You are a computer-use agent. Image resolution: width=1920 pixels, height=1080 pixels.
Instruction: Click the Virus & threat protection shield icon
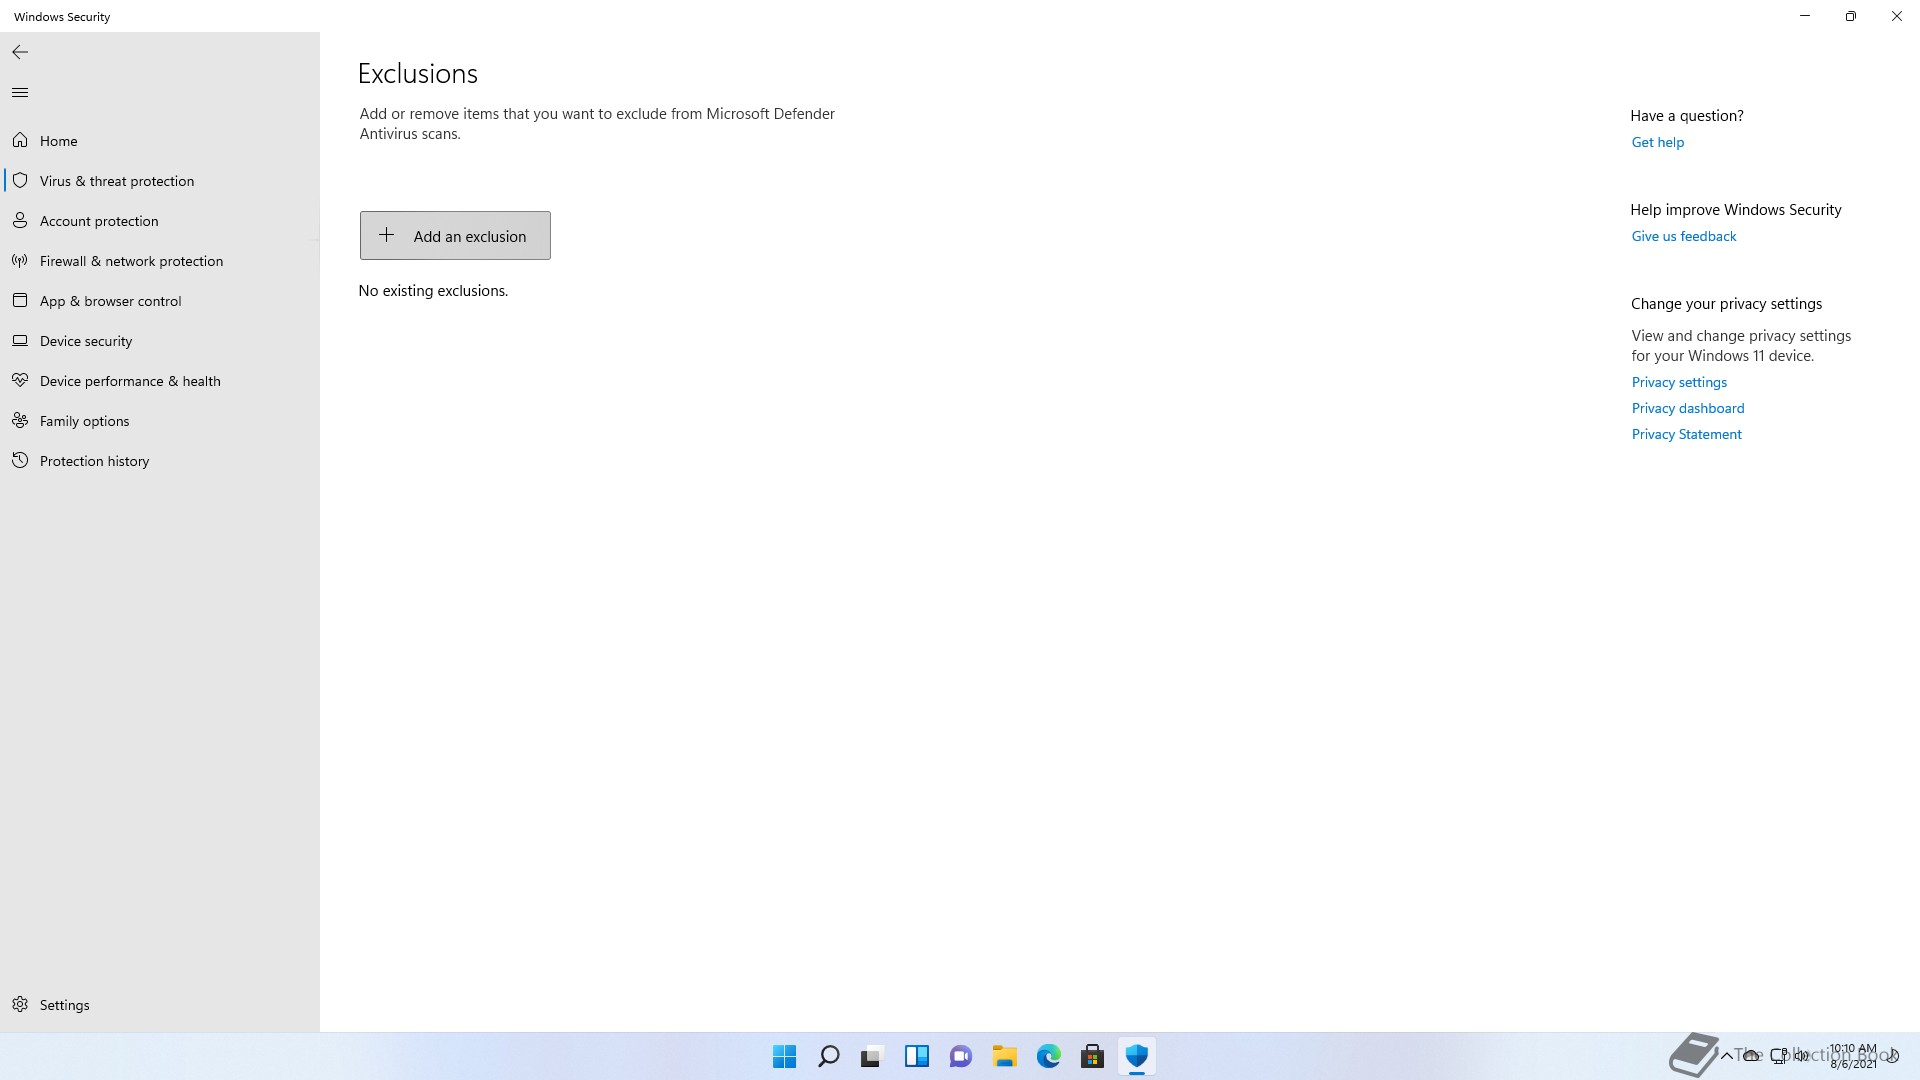pyautogui.click(x=20, y=180)
